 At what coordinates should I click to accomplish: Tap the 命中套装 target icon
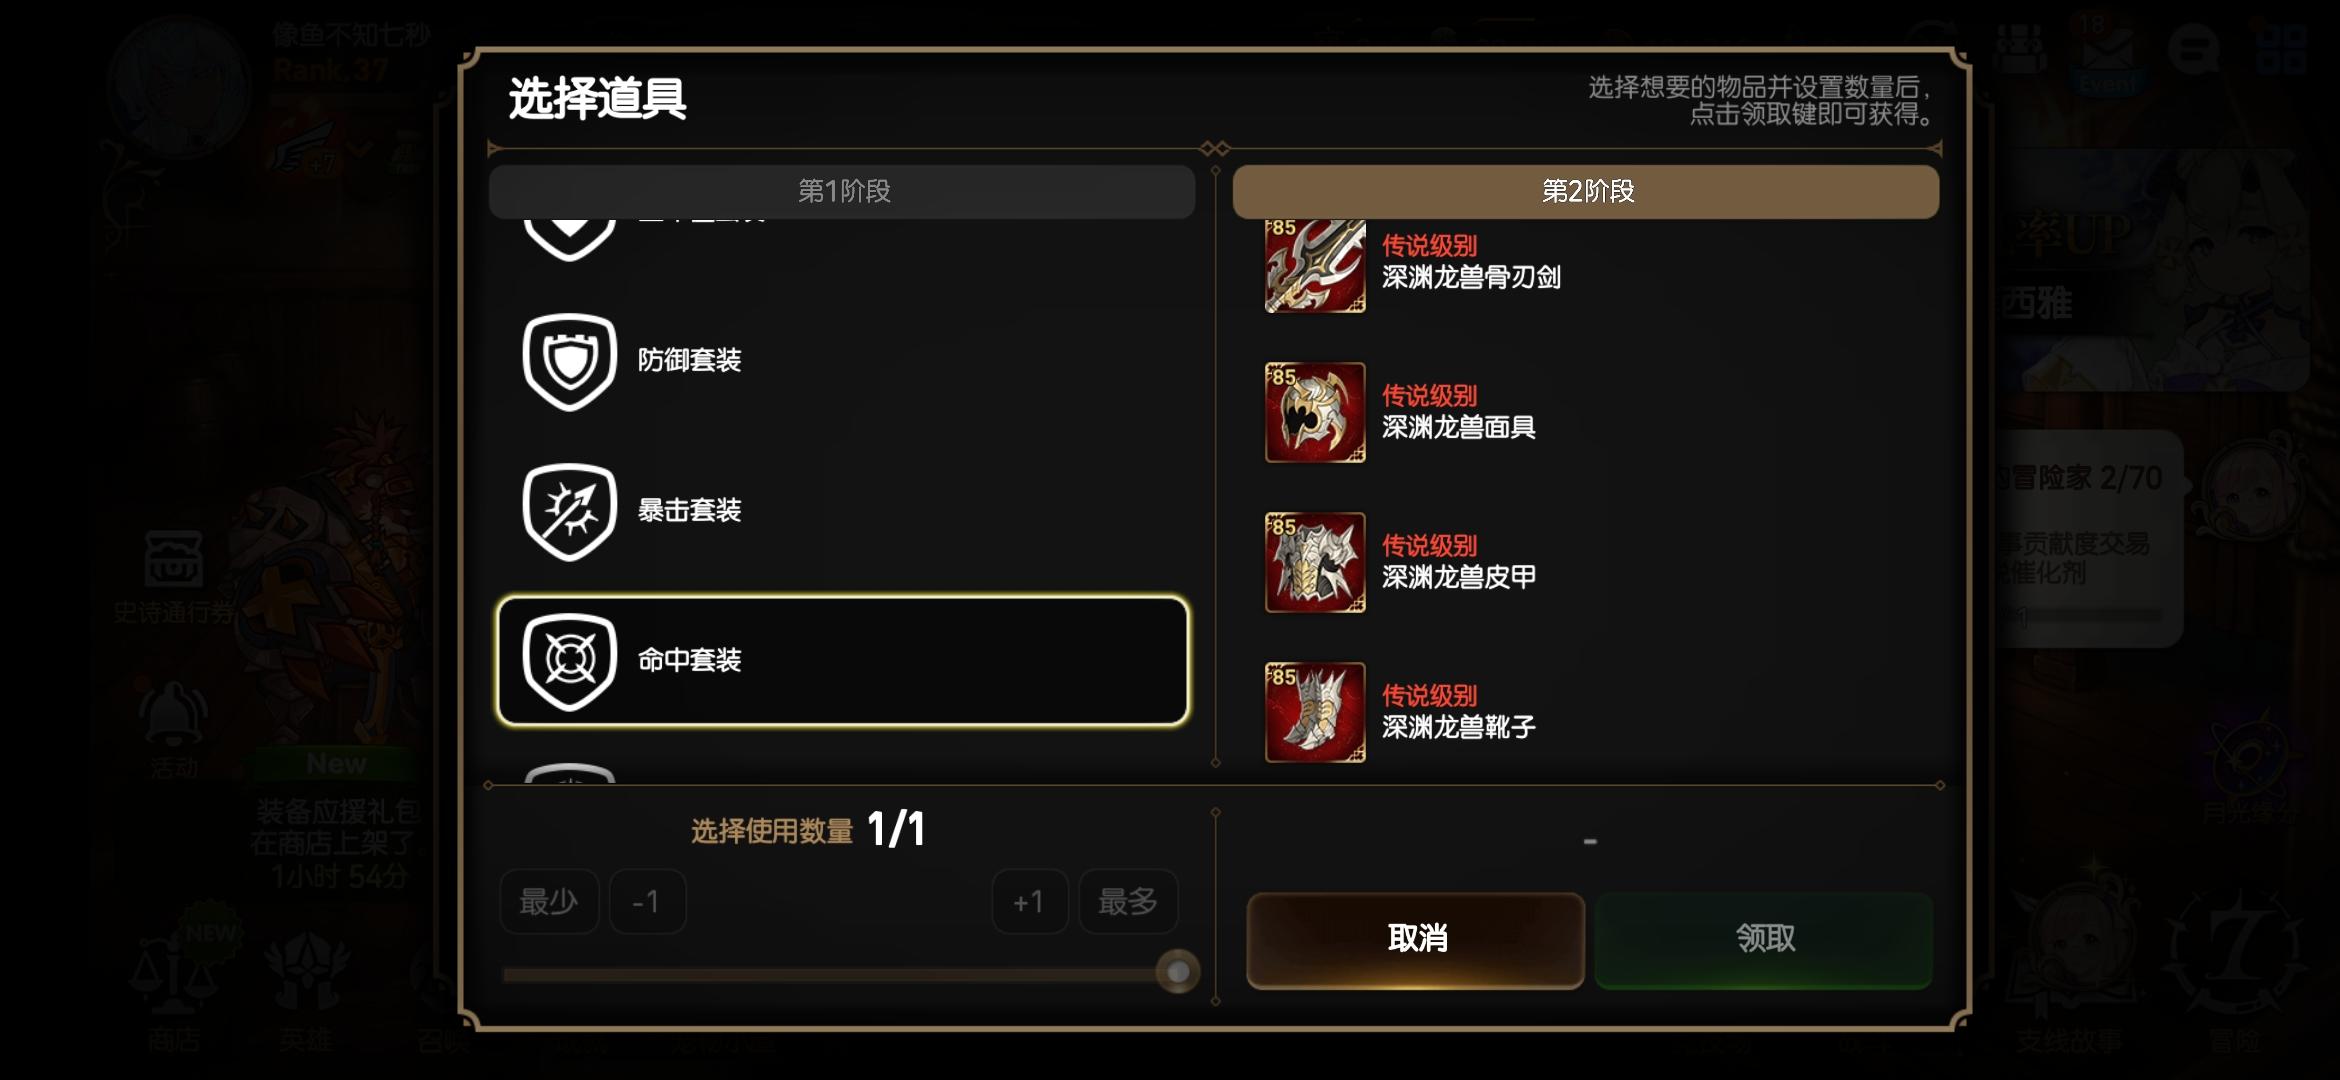[569, 661]
